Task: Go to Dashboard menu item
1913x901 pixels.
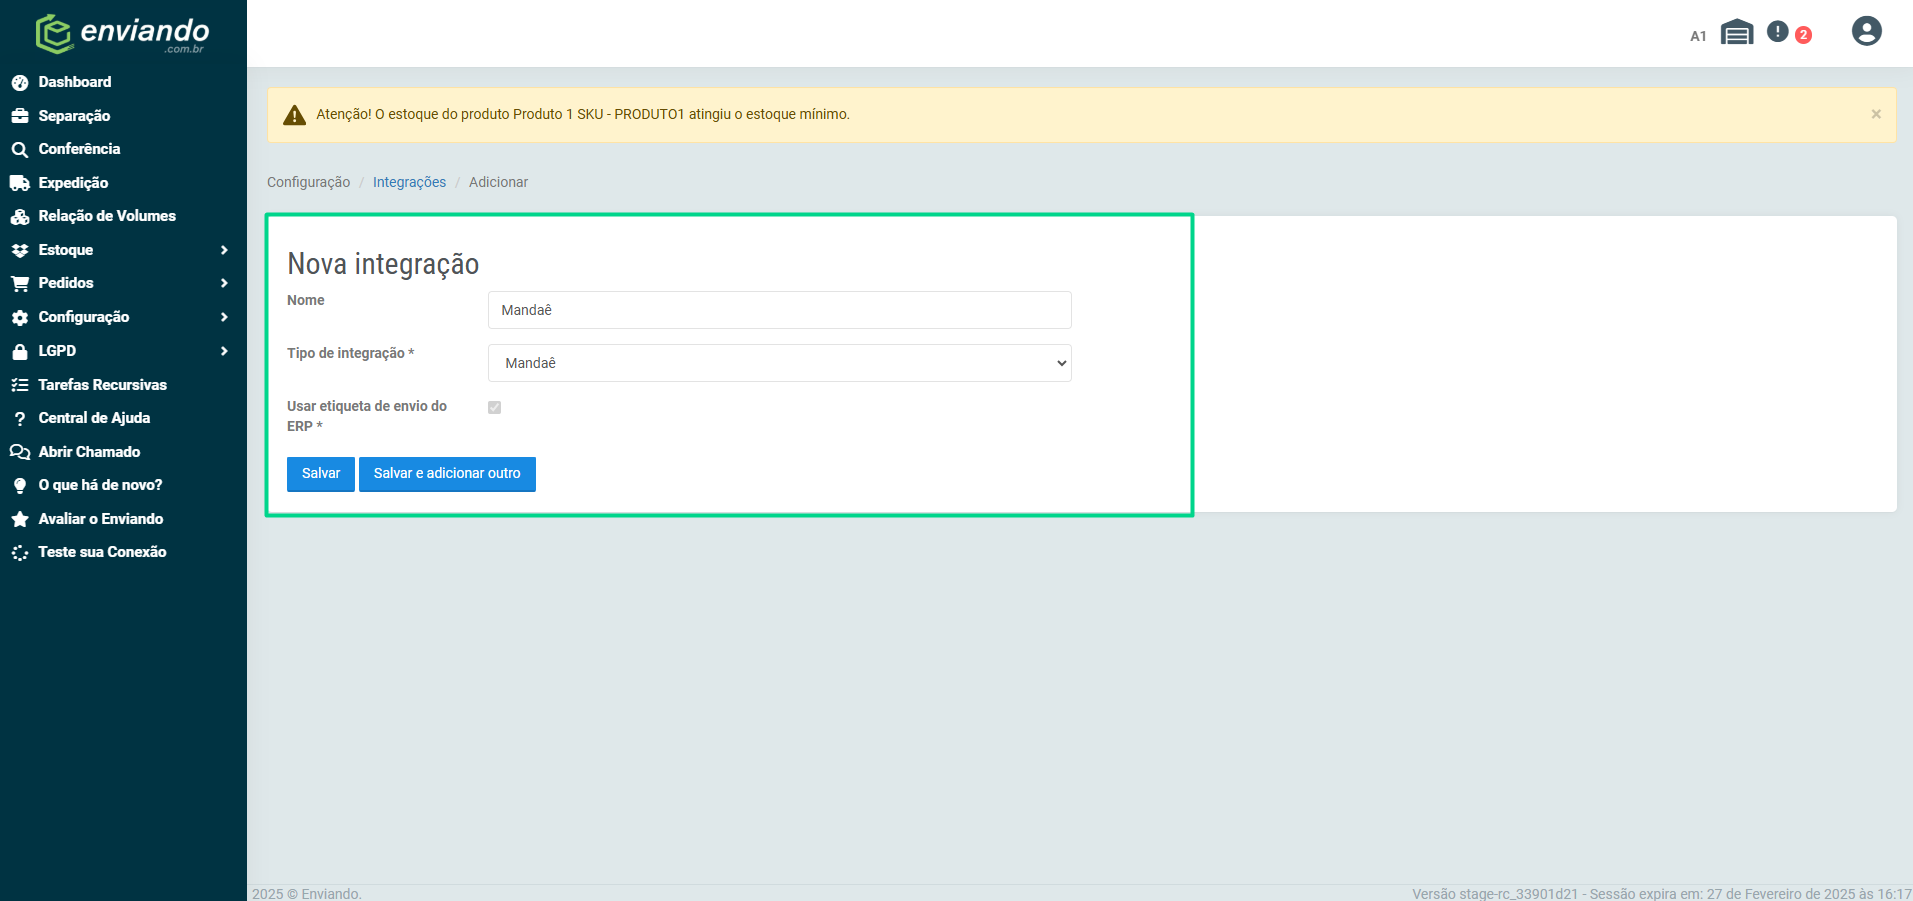Action: [x=75, y=82]
